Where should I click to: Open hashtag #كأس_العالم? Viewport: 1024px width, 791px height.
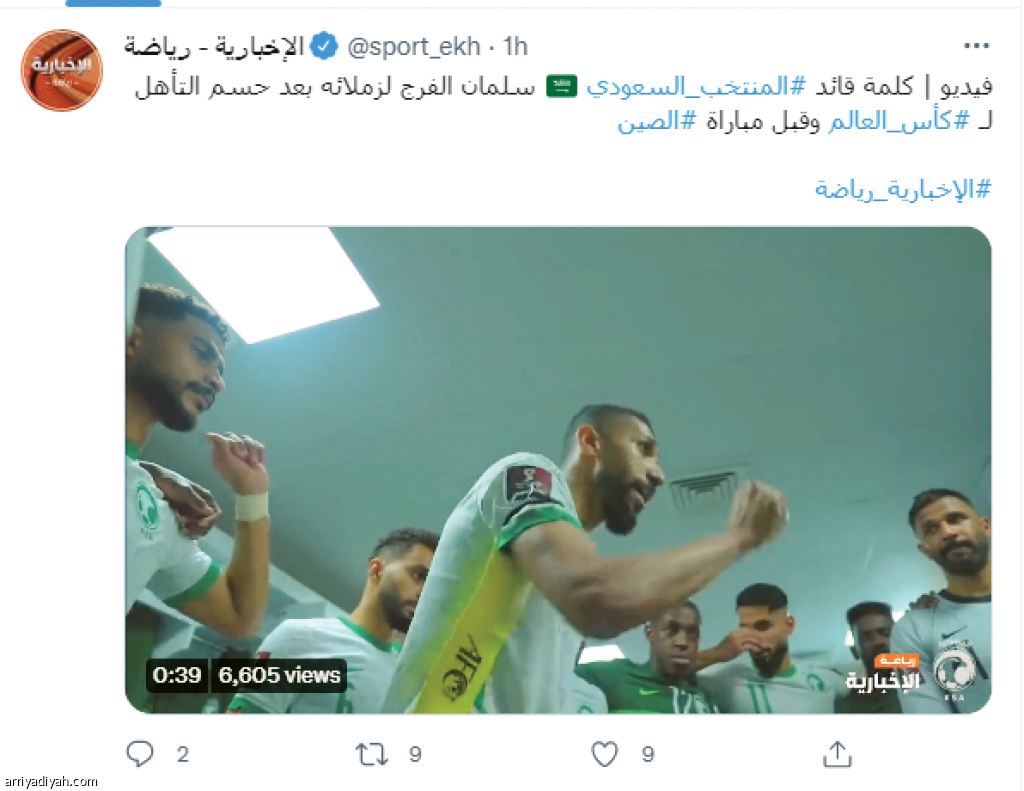[899, 121]
